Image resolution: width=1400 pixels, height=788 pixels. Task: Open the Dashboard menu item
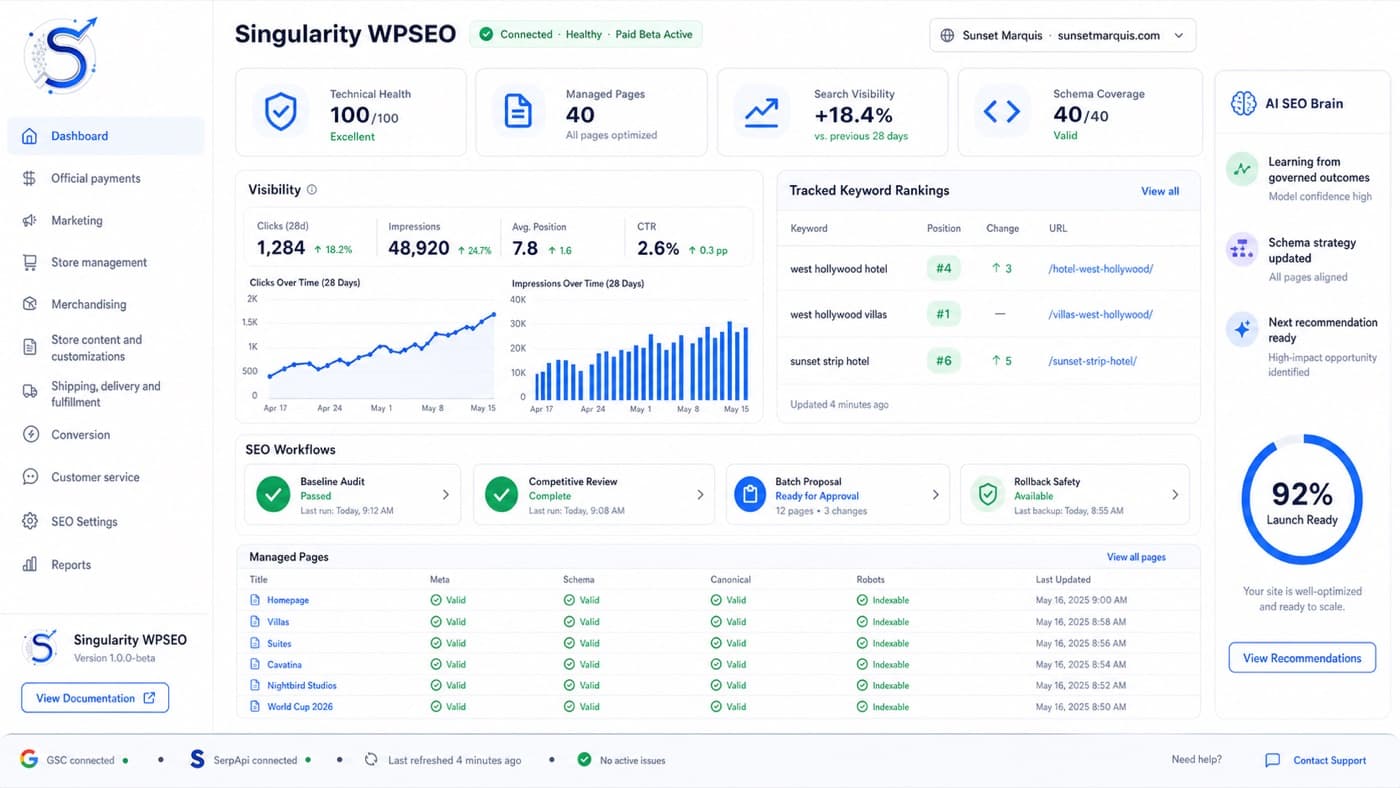[106, 136]
